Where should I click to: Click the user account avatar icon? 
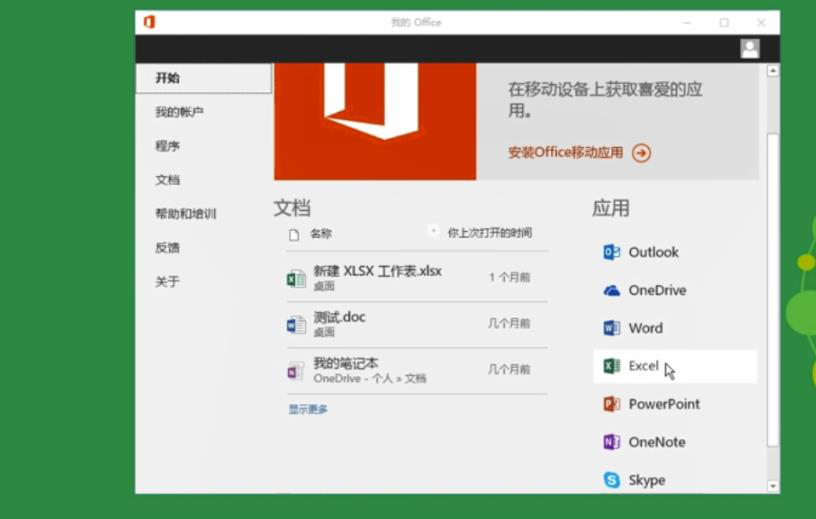pos(750,49)
